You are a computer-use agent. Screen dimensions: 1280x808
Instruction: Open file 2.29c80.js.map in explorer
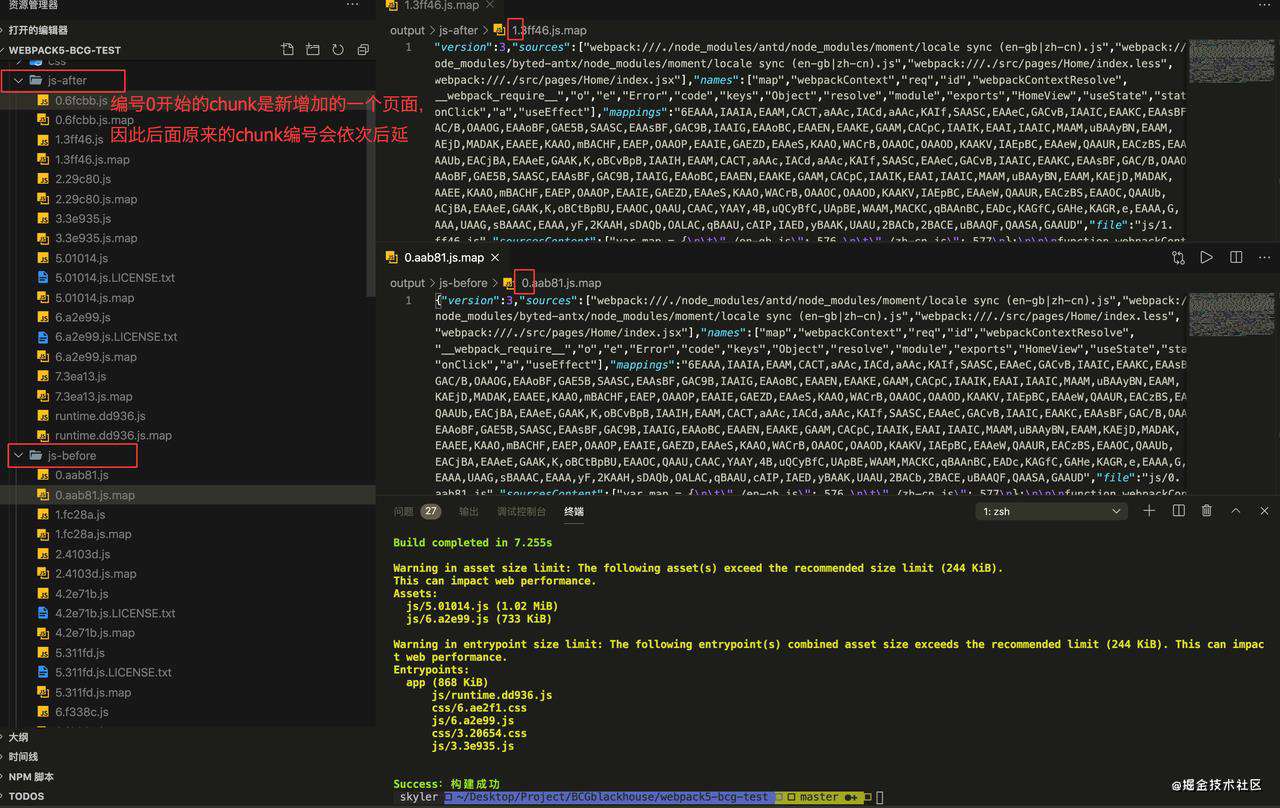(x=96, y=199)
